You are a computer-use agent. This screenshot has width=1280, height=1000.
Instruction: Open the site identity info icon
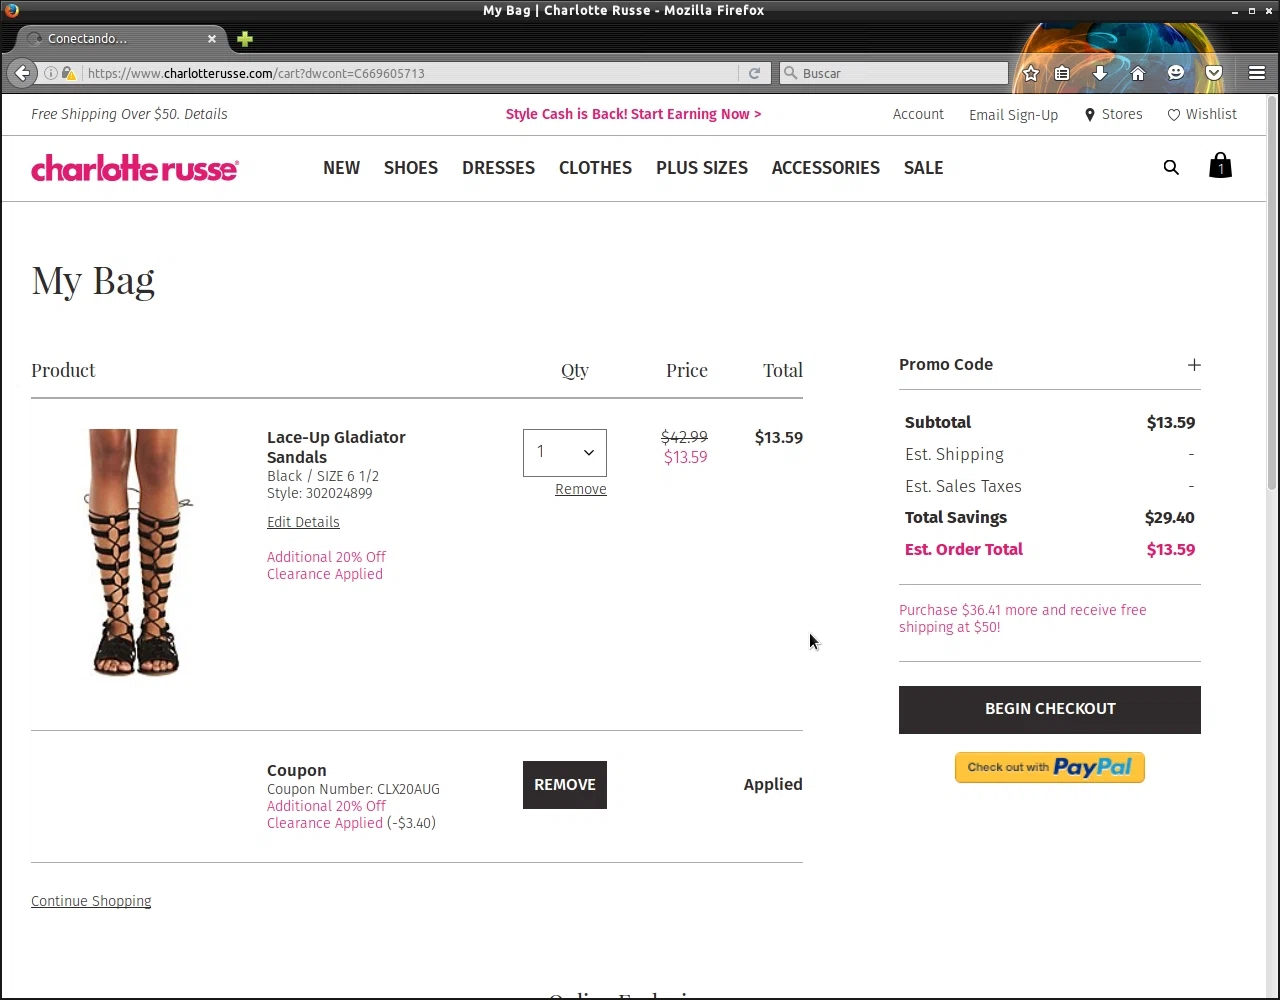(51, 73)
